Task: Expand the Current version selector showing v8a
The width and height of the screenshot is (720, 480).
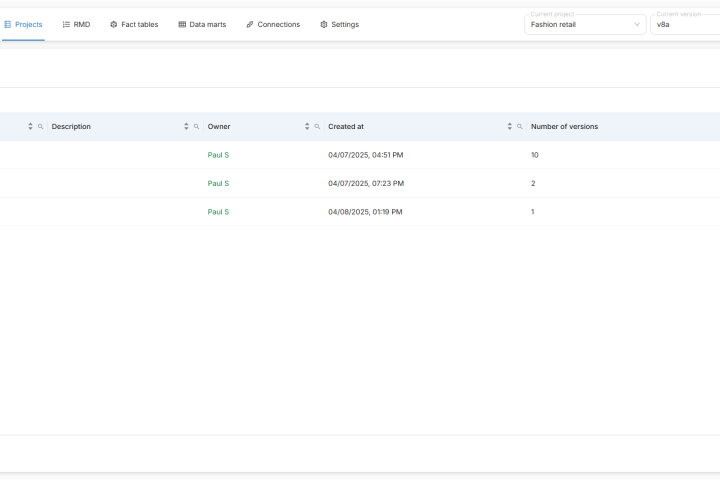Action: click(x=685, y=24)
